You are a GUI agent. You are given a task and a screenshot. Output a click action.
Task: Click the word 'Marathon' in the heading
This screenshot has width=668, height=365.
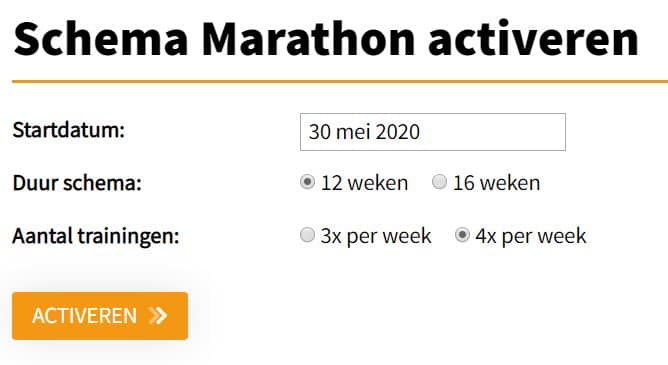[x=308, y=39]
